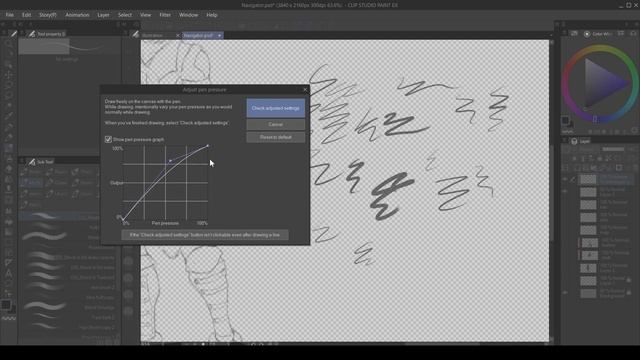Select the Background layer thumbnail
This screenshot has height=360, width=640.
[x=588, y=293]
